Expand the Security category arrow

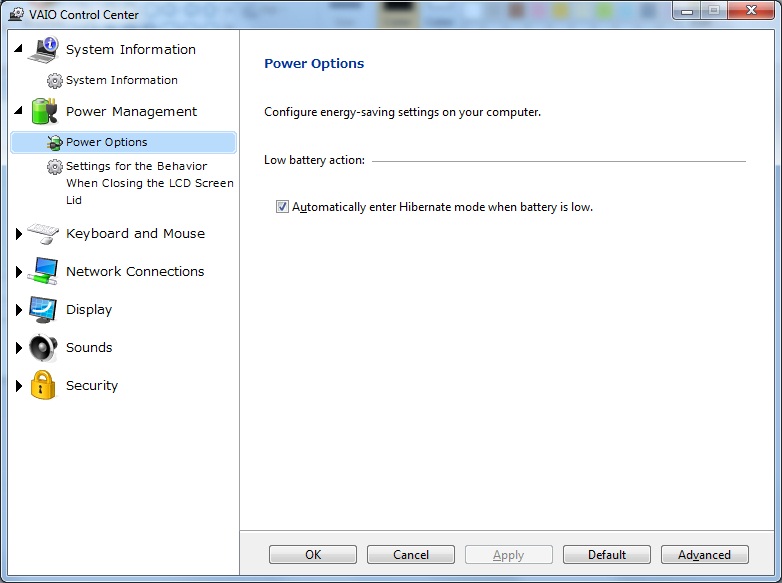[x=19, y=386]
